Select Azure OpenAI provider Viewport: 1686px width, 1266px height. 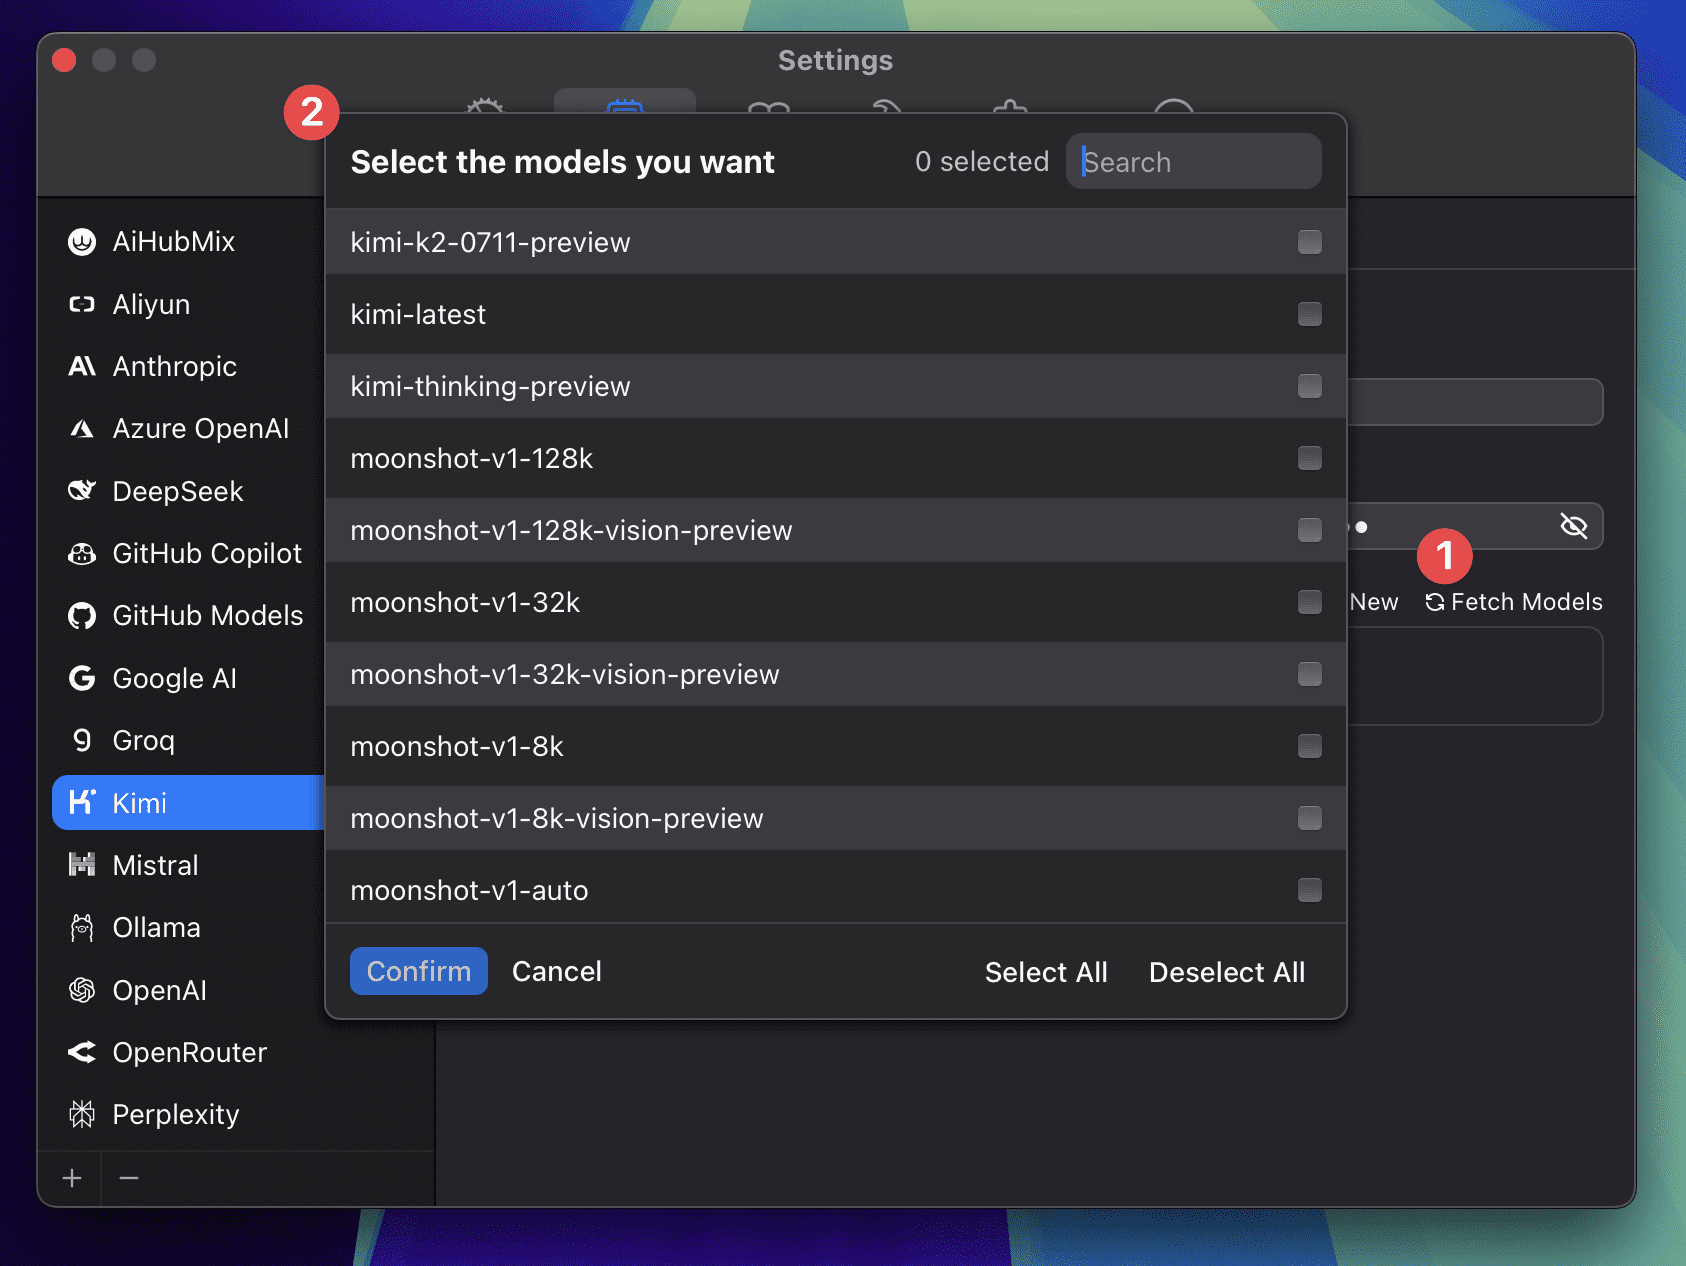188,429
